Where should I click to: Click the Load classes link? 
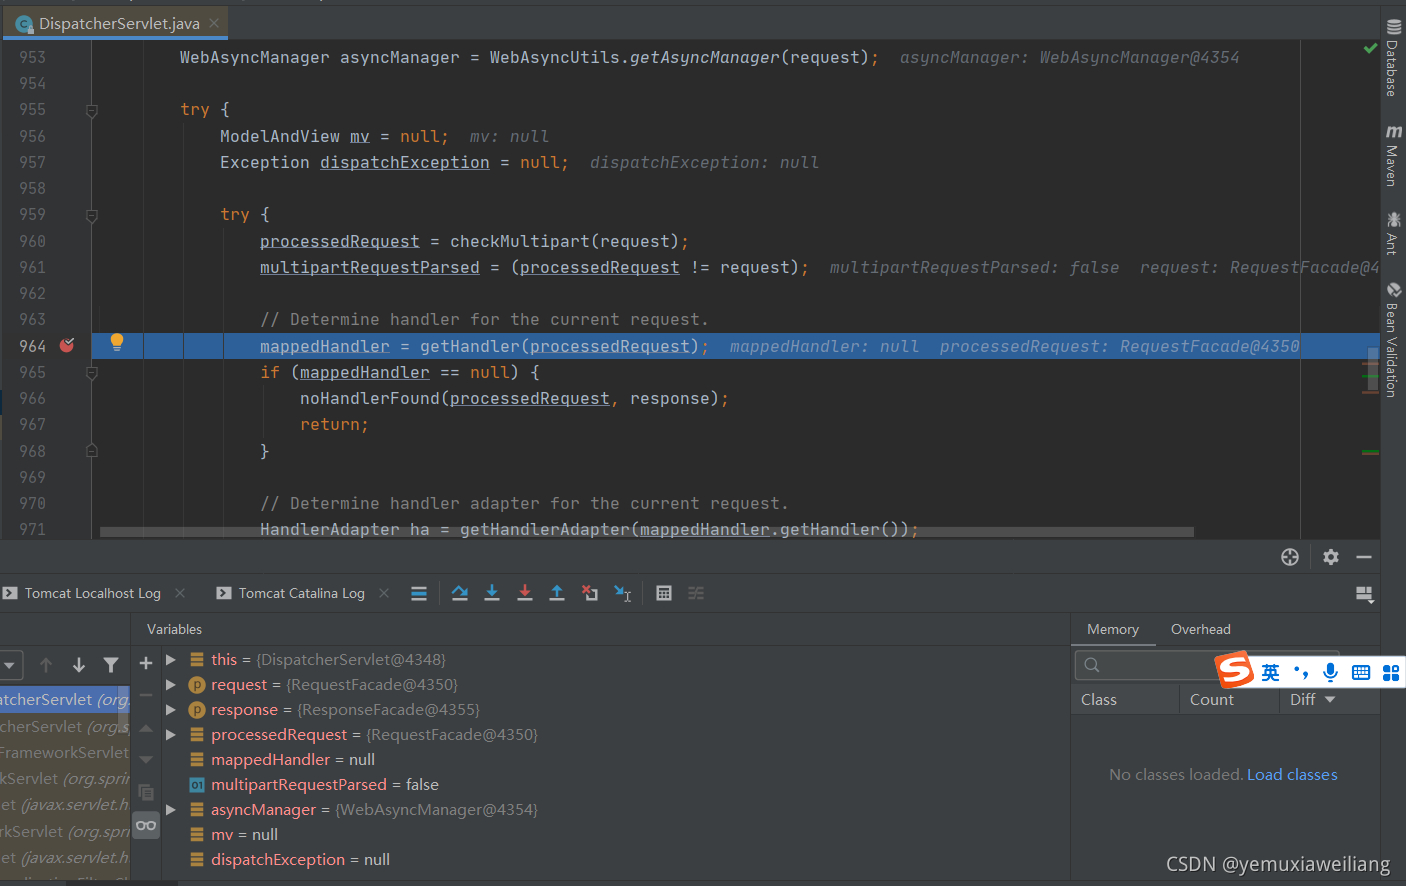[1292, 774]
